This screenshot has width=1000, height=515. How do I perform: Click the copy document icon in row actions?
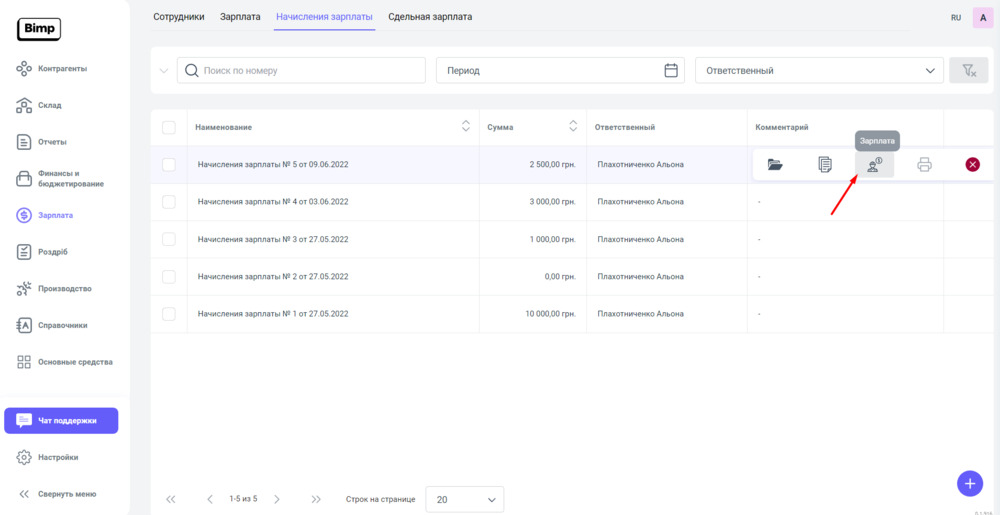pyautogui.click(x=825, y=165)
